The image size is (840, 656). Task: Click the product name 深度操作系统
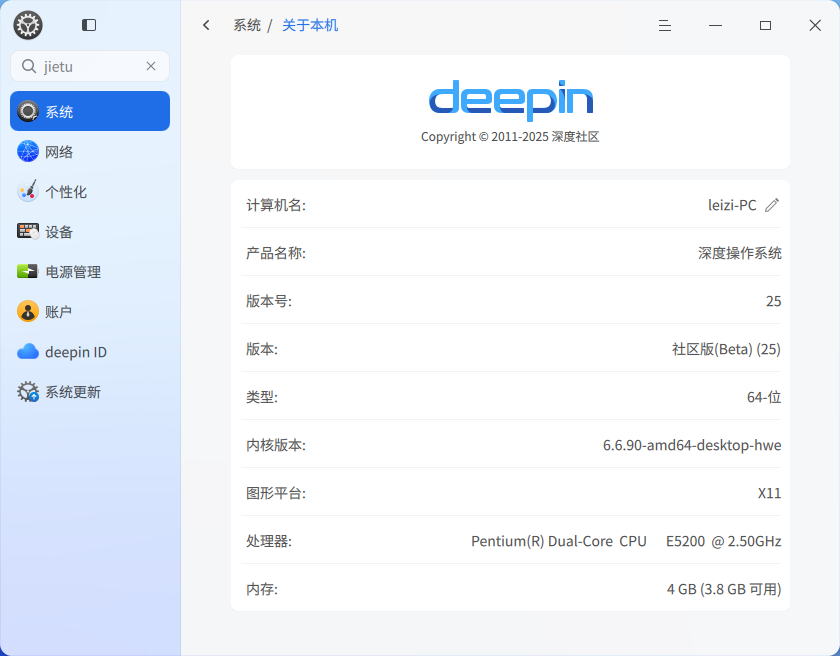740,253
